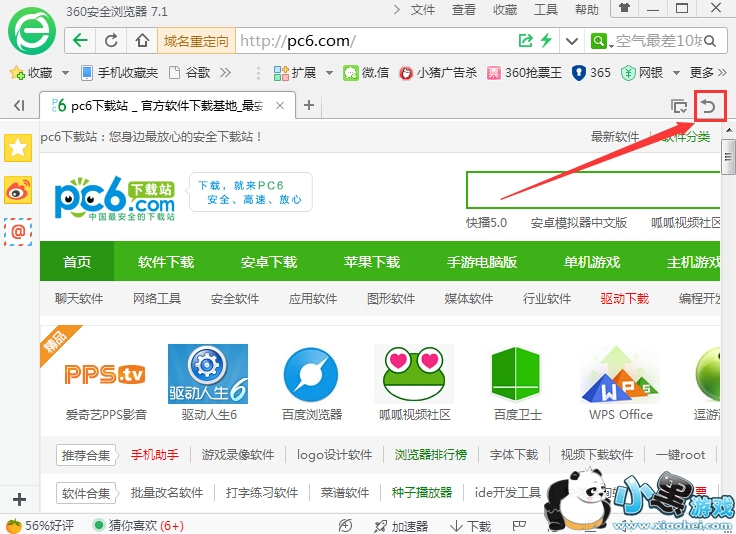Viewport: 736px width, 534px height.
Task: Open the 网银 extension
Action: click(x=642, y=73)
